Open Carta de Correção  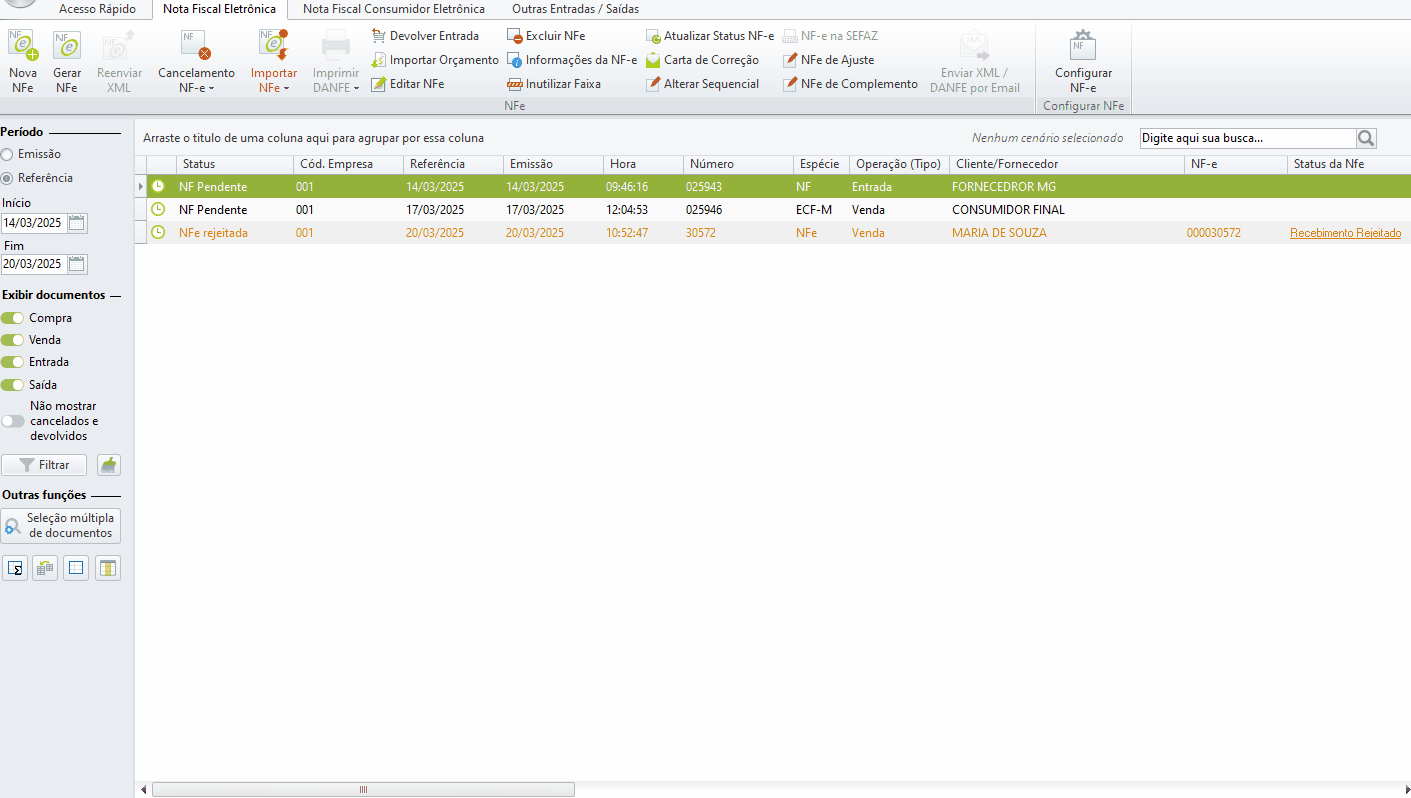coord(702,60)
